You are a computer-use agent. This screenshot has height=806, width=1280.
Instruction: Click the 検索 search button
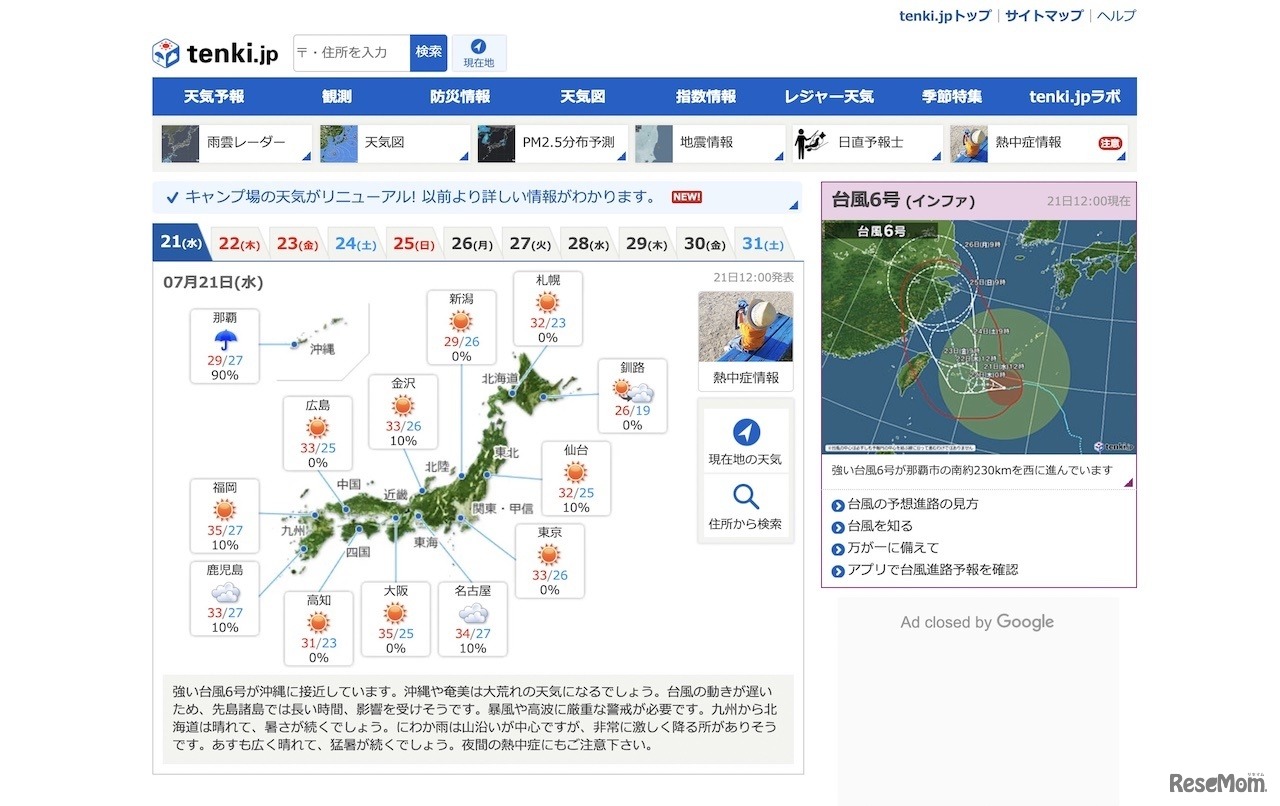coord(429,51)
